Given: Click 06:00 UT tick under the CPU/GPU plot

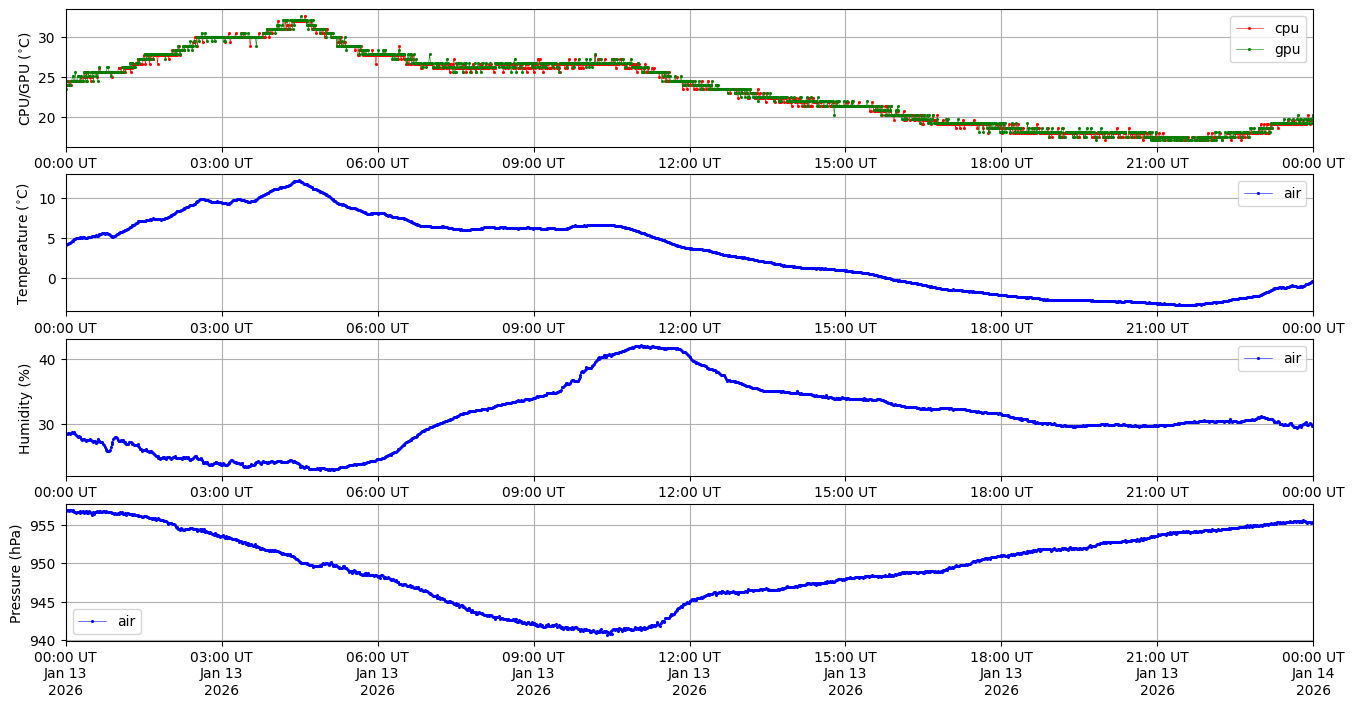Looking at the screenshot, I should pos(377,162).
